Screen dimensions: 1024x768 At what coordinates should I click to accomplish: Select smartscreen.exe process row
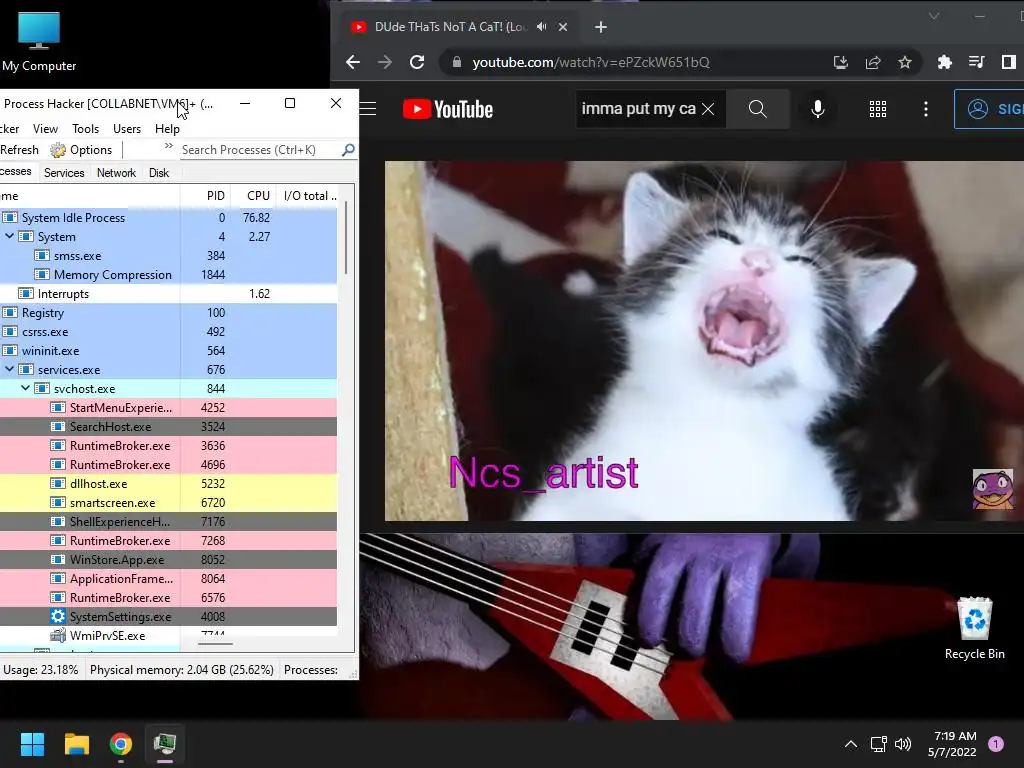click(168, 502)
